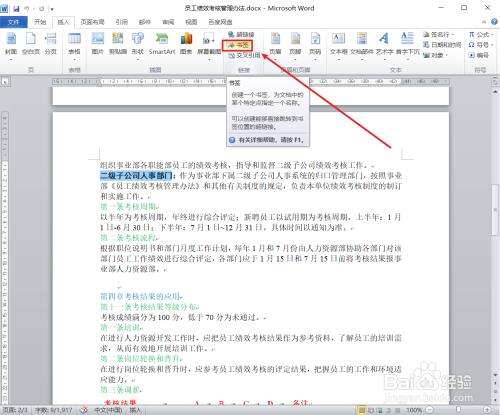Viewport: 500px width, 415px height.
Task: Click the 100% zoom level button
Action: (x=414, y=410)
